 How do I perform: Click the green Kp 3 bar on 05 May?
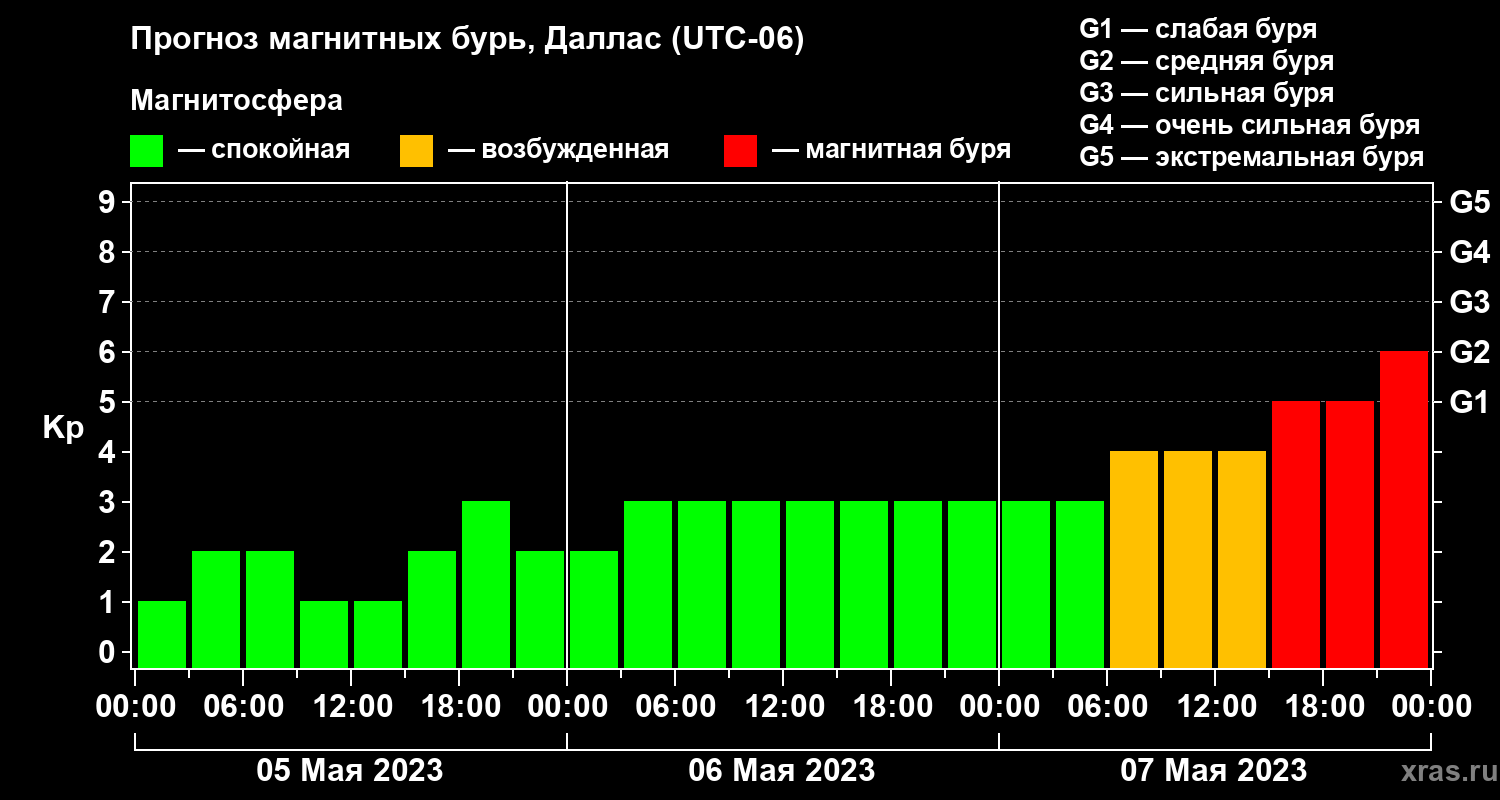(486, 584)
